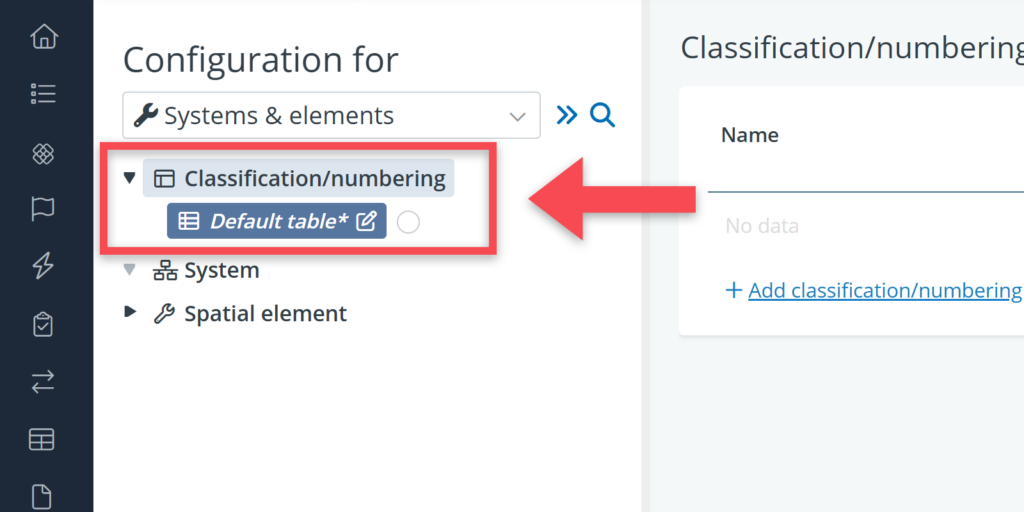Image resolution: width=1024 pixels, height=512 pixels.
Task: Click the double chevron expand icon
Action: coord(567,115)
